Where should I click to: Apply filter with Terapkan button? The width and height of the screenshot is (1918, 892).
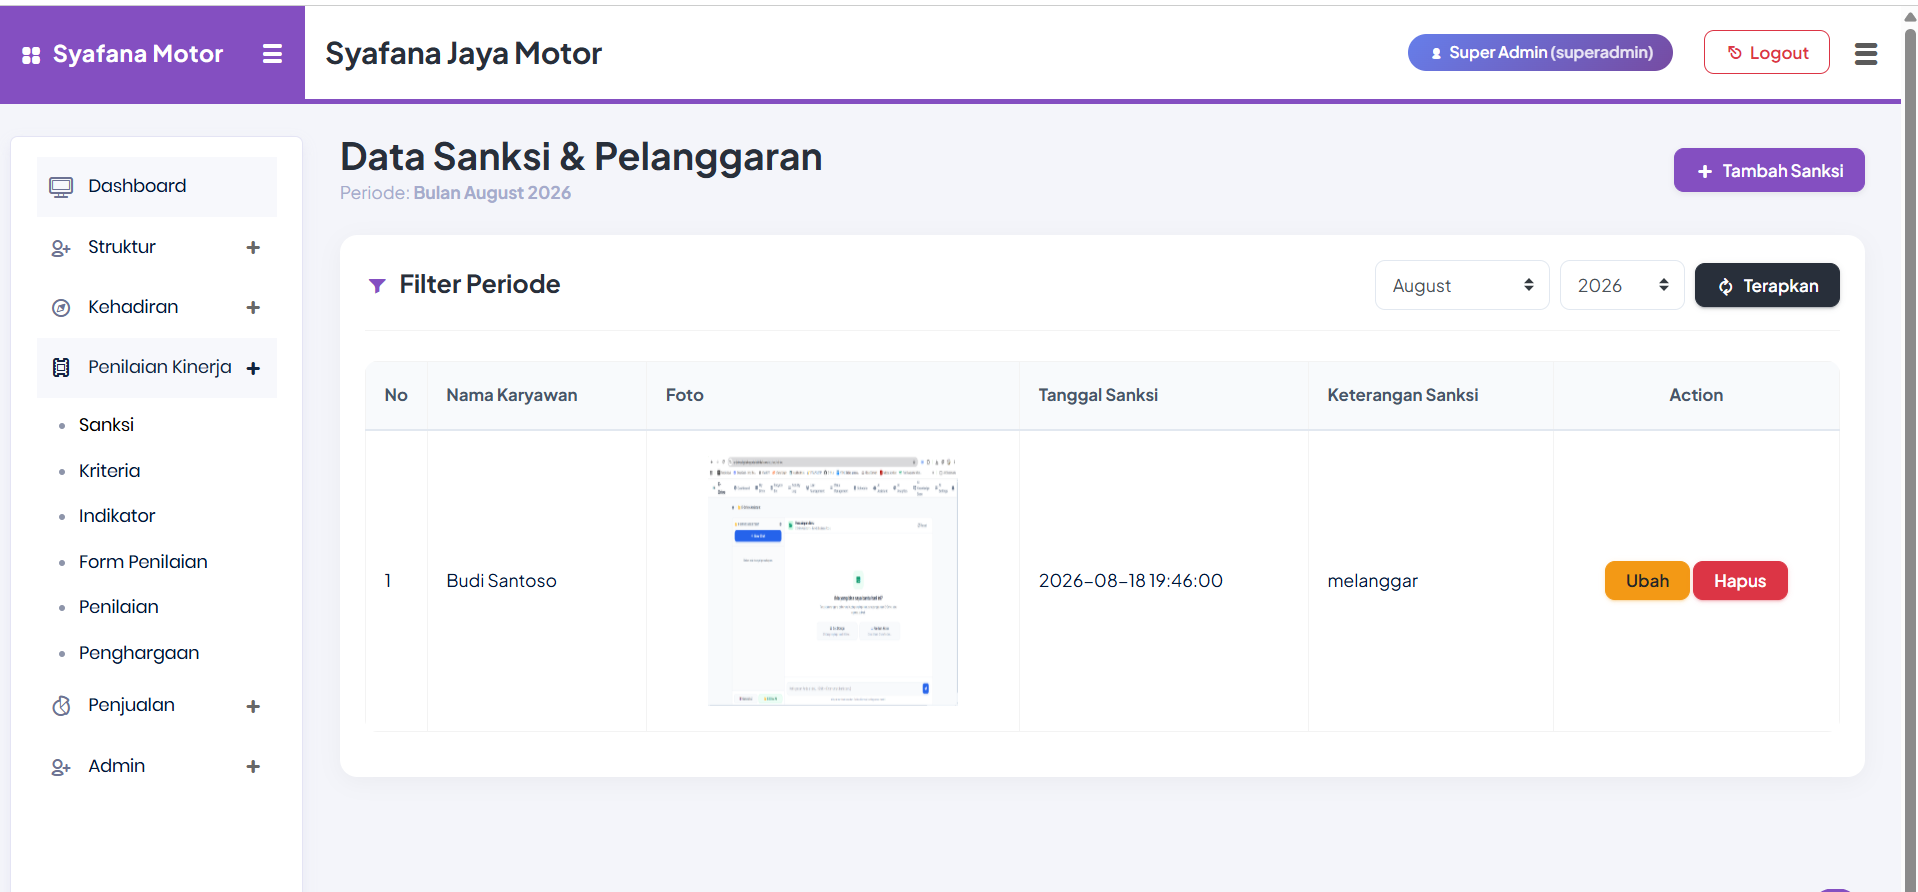click(1767, 286)
